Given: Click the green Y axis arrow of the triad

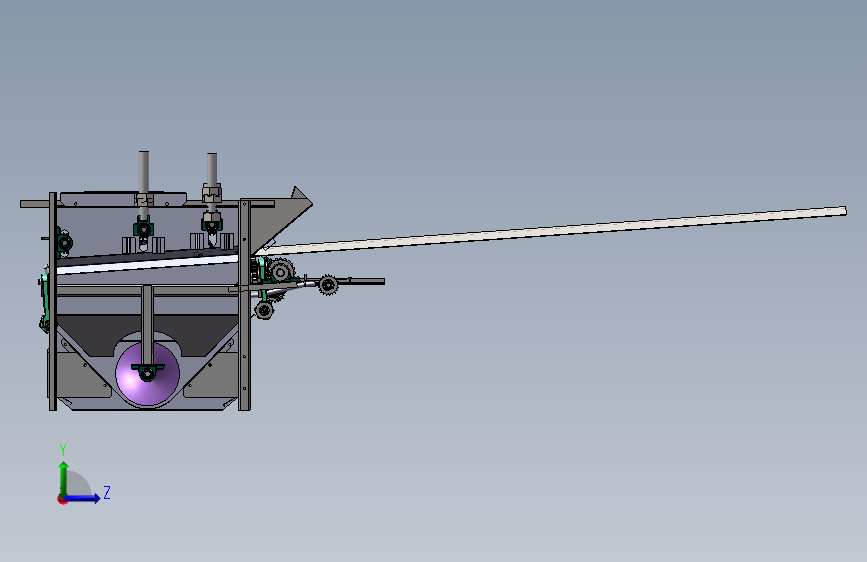Looking at the screenshot, I should (64, 479).
